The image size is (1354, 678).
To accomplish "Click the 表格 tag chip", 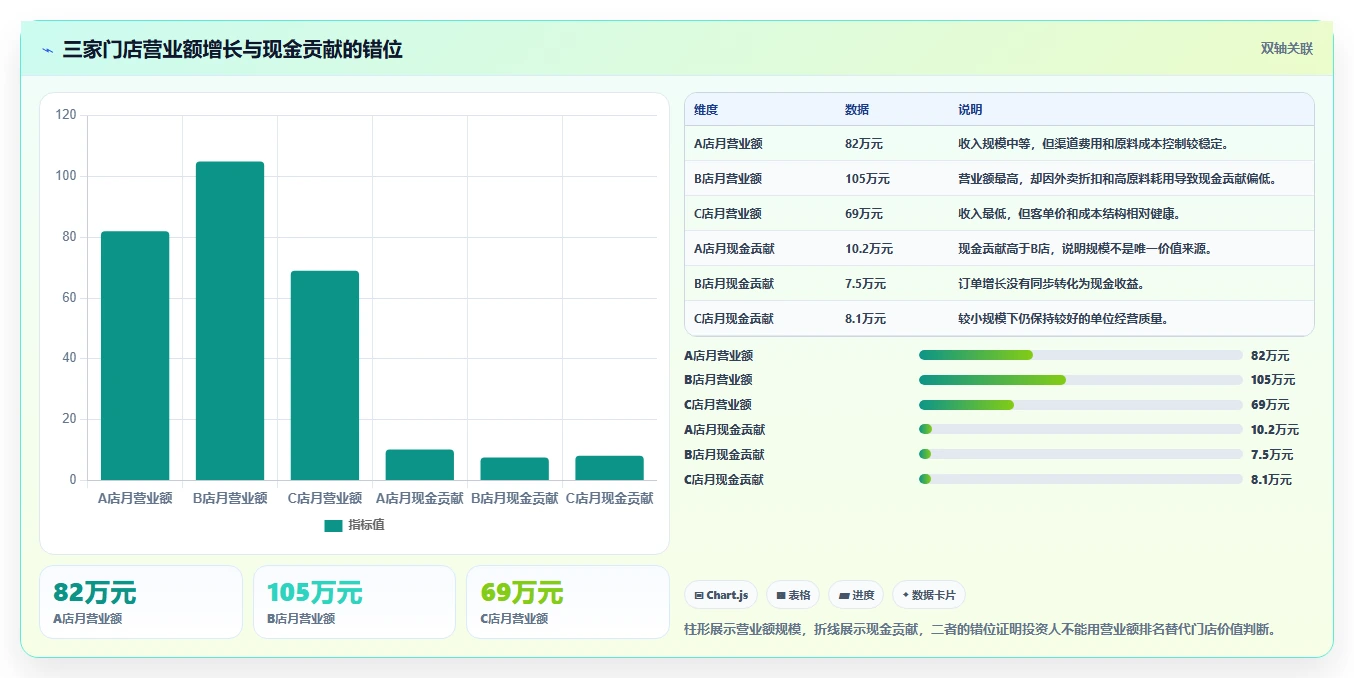I will click(x=793, y=595).
